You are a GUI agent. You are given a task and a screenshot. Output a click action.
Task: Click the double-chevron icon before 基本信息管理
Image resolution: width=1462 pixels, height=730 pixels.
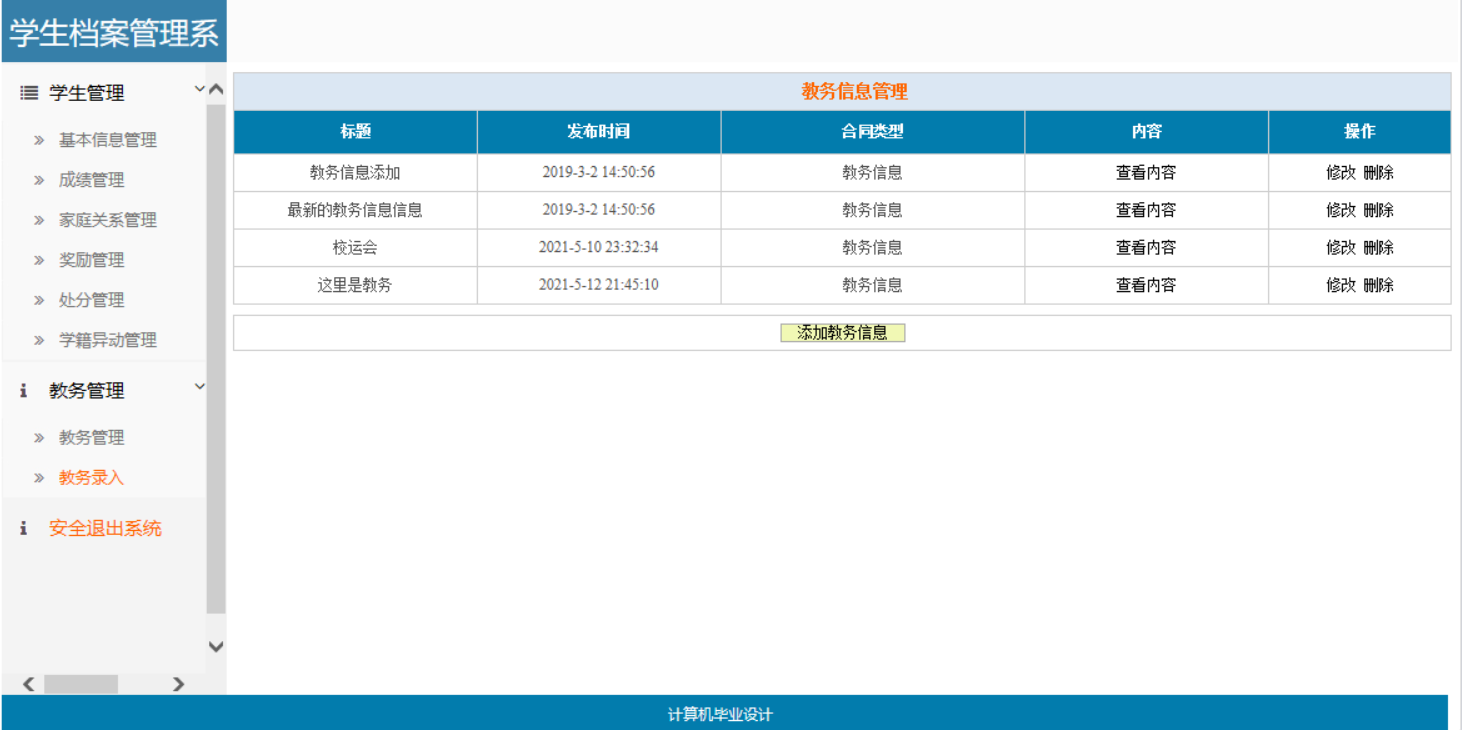click(39, 140)
